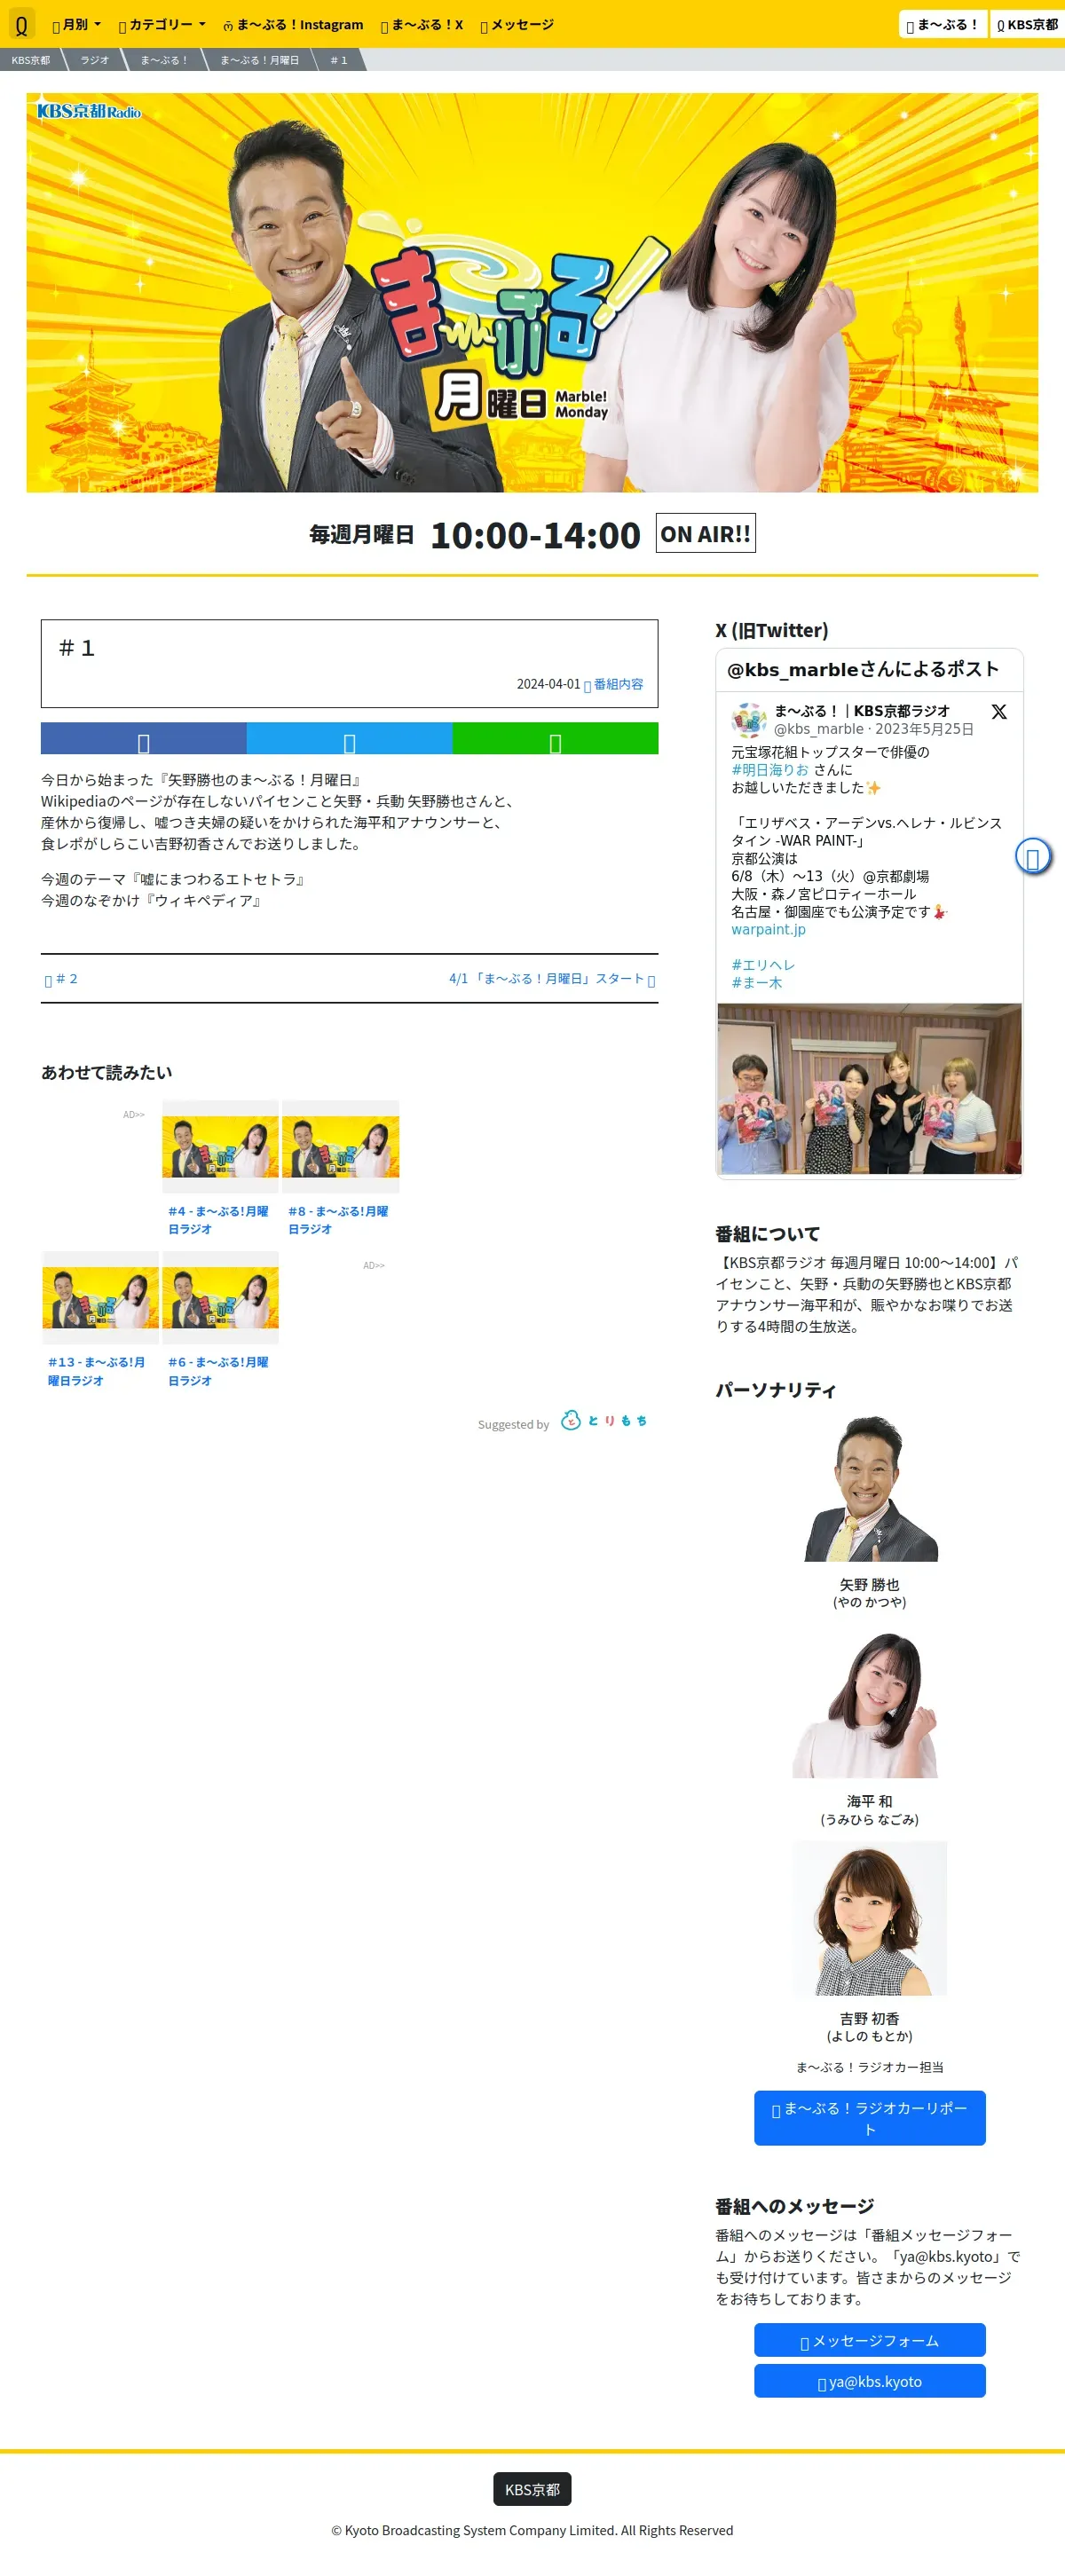
Task: Open the warpaint.jp link in the tweet
Action: pyautogui.click(x=768, y=929)
